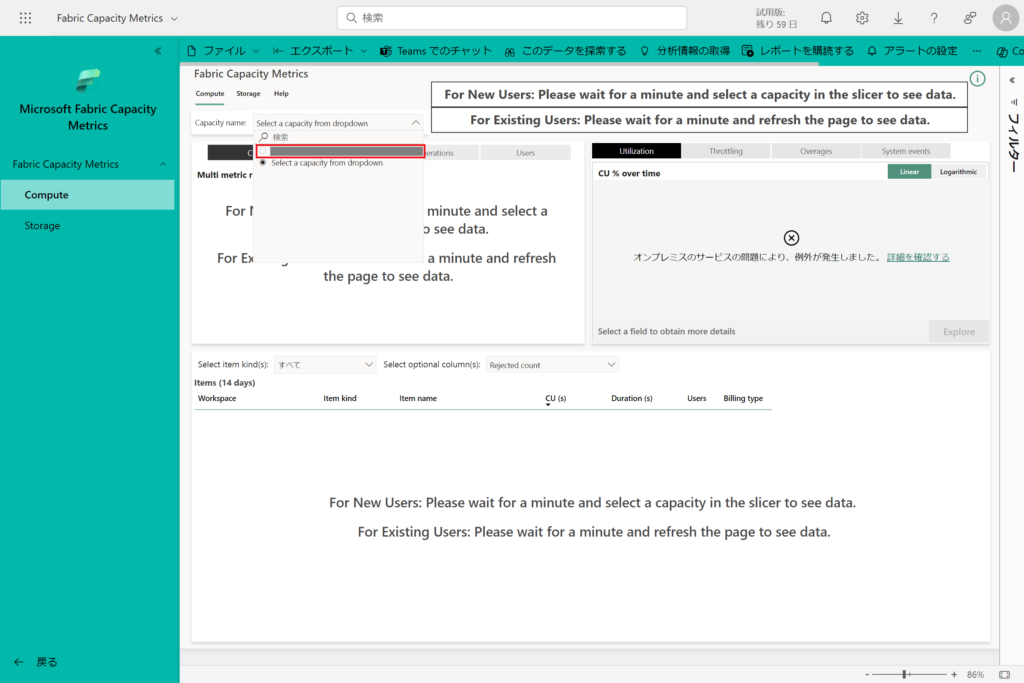Click the download arrow icon
1024x683 pixels.
pyautogui.click(x=898, y=18)
